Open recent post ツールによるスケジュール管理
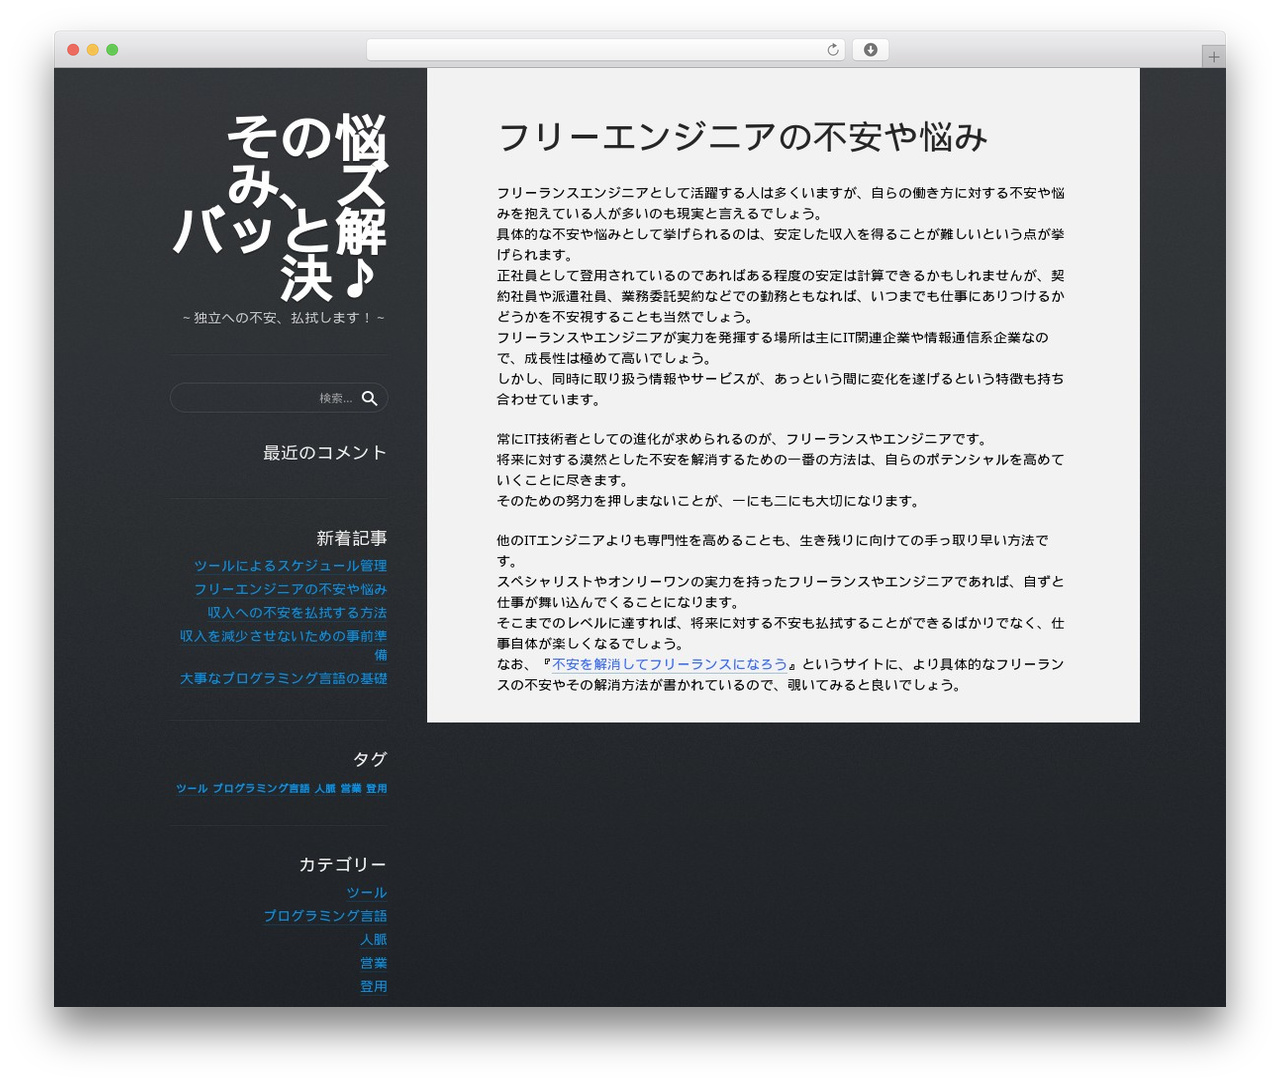1280x1084 pixels. 290,566
